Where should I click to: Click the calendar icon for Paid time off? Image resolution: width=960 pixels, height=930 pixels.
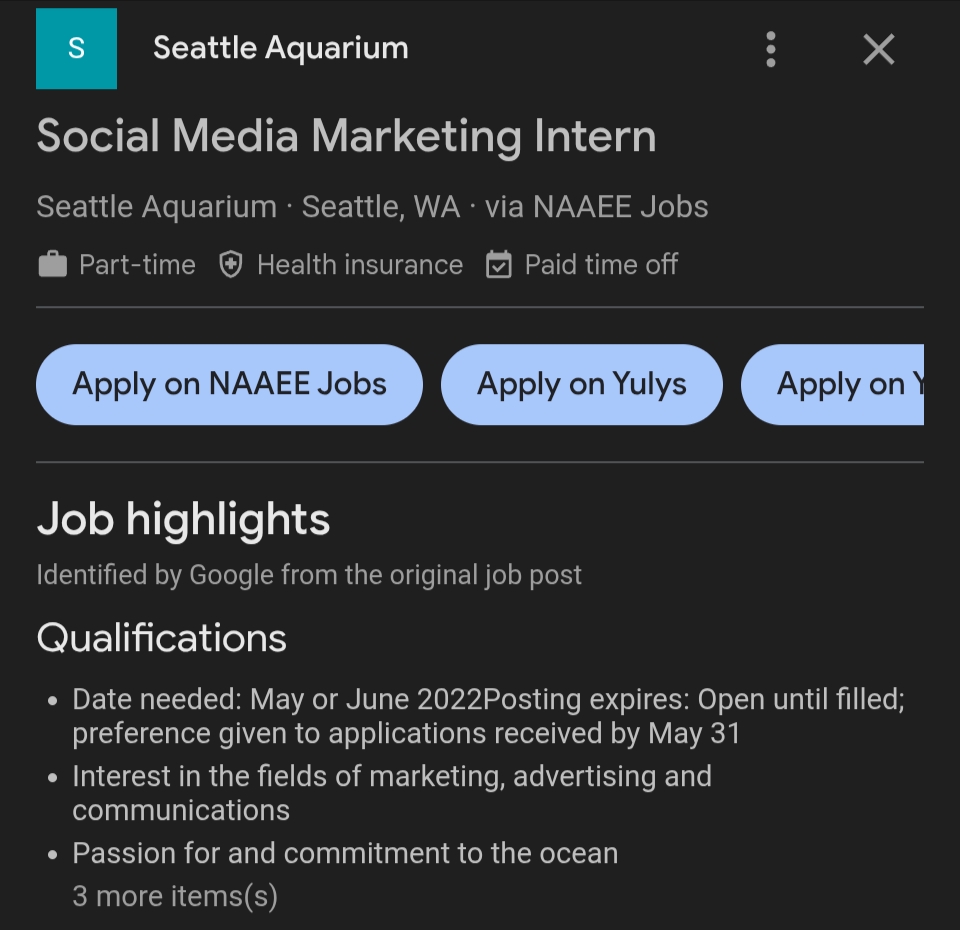[498, 265]
